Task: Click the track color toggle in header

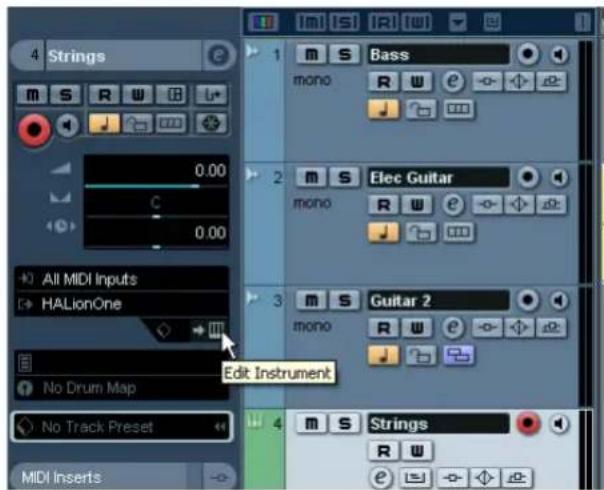Action: coord(263,22)
